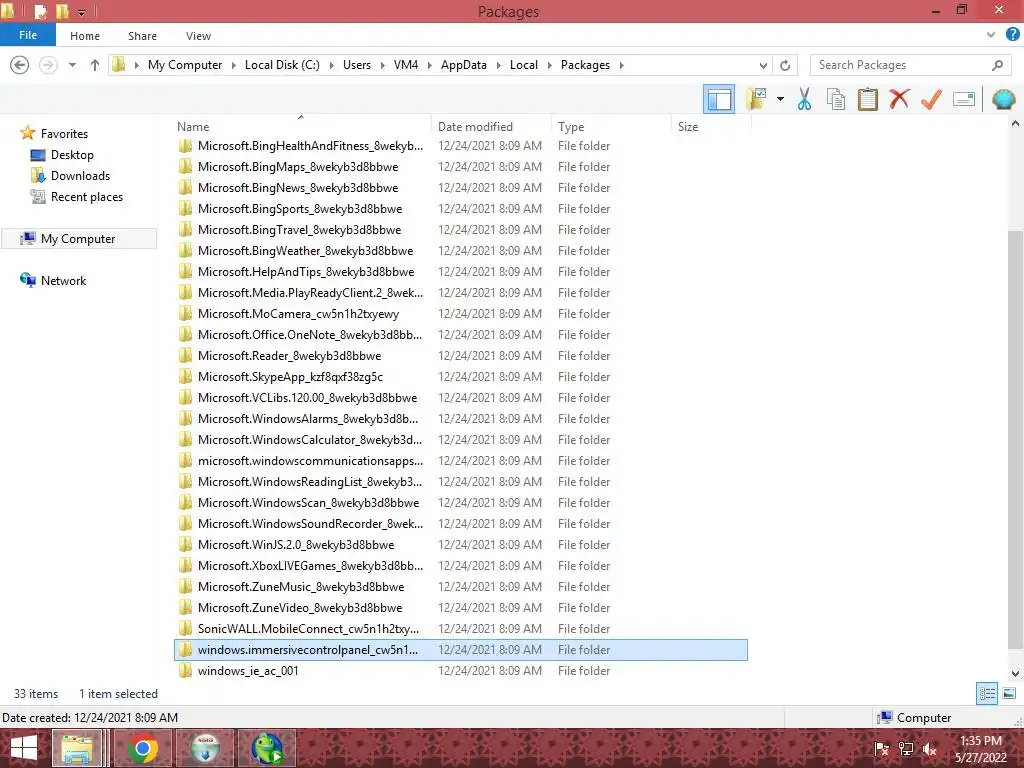Go back with the Back arrow

coord(20,65)
